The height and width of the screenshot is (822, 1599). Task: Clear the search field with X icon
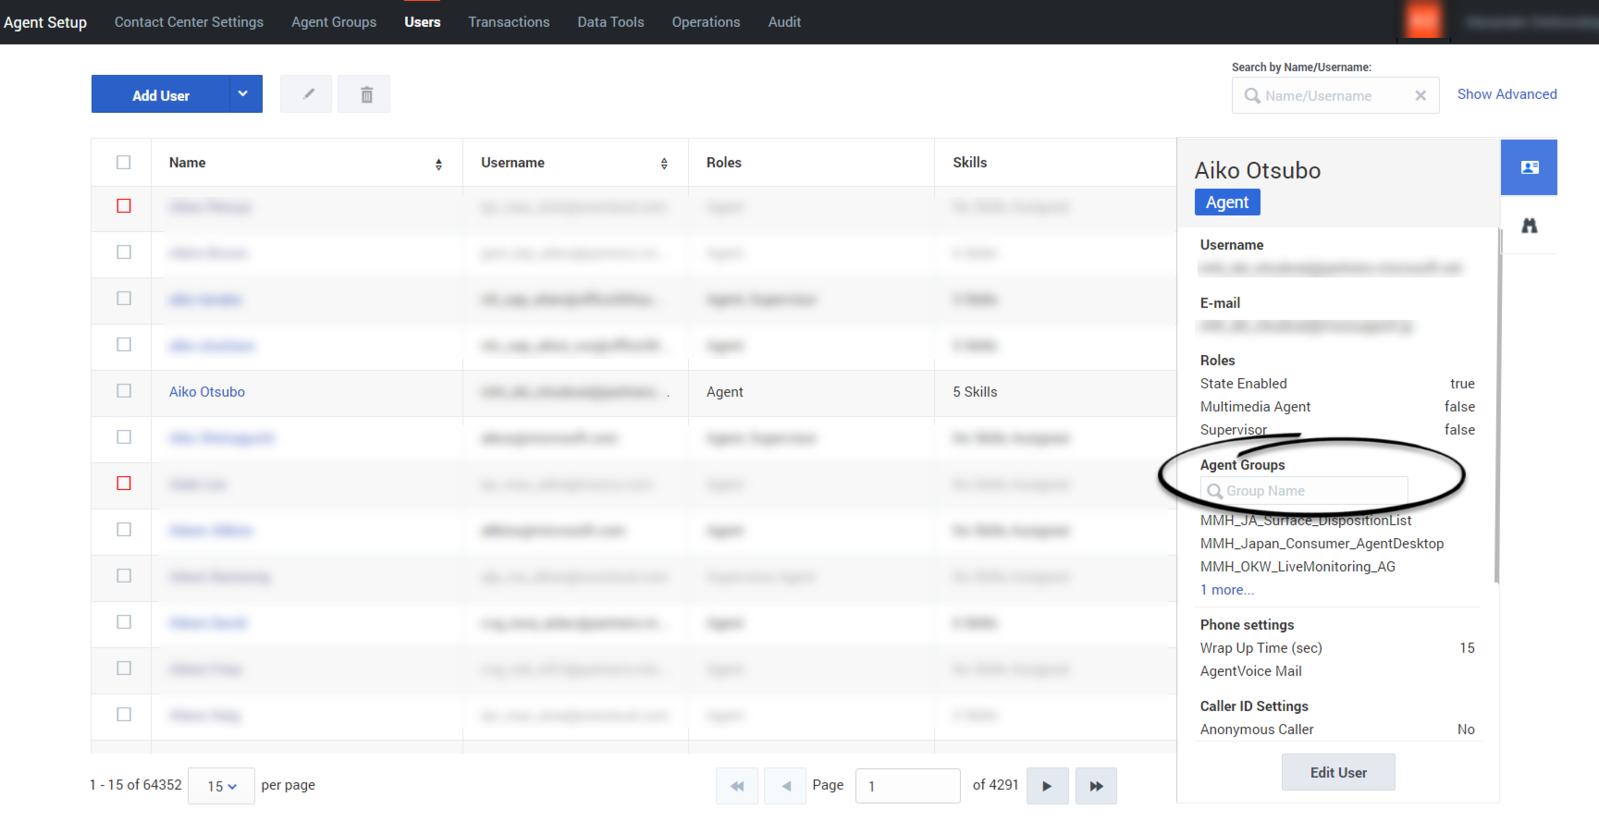click(x=1420, y=96)
